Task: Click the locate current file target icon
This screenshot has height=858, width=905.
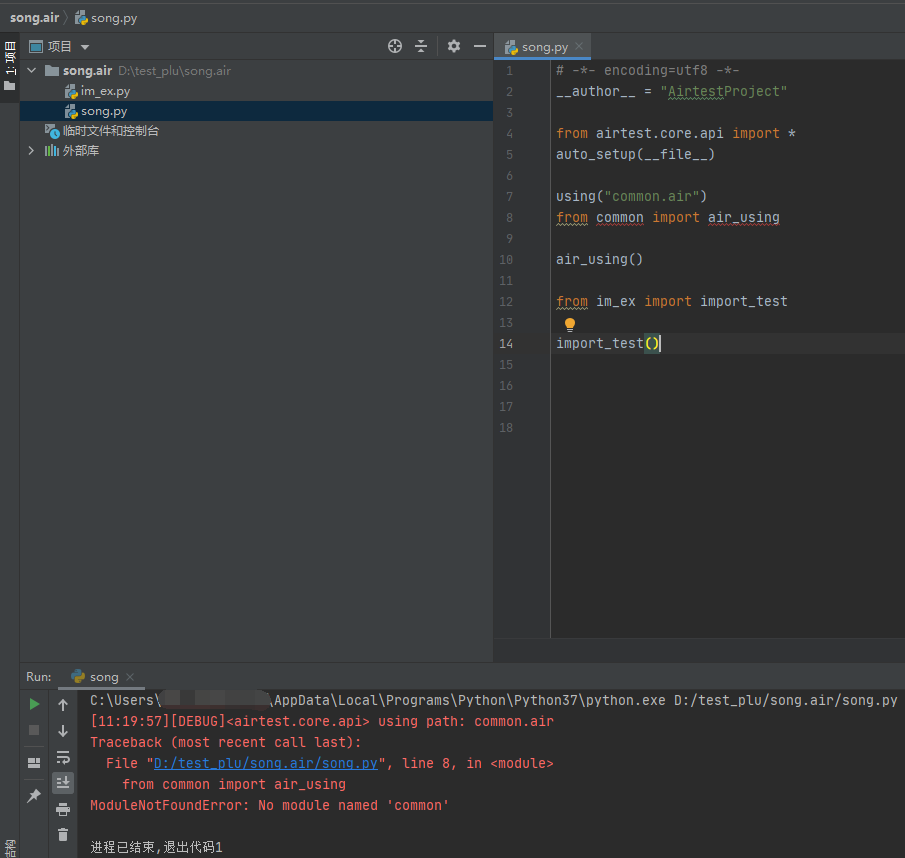Action: pos(395,46)
